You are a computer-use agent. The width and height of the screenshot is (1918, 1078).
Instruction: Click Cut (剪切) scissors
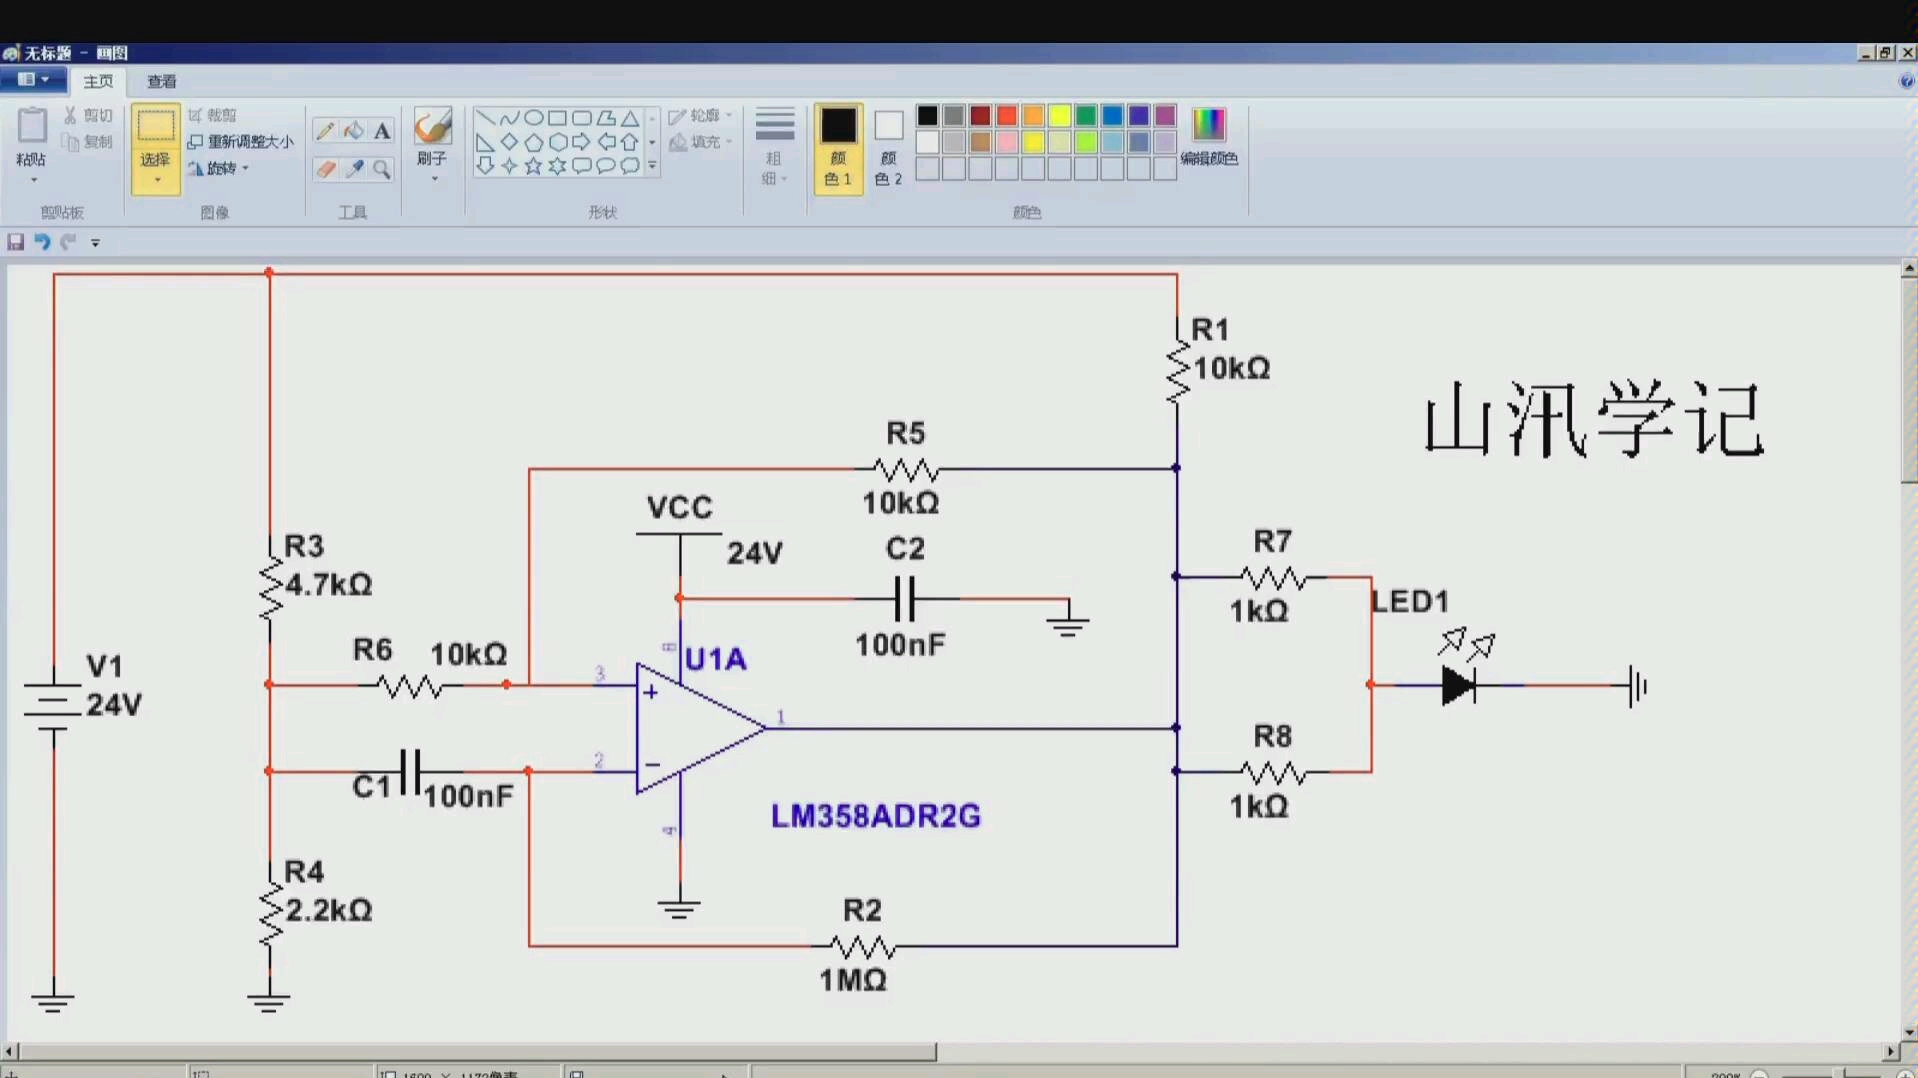point(88,116)
